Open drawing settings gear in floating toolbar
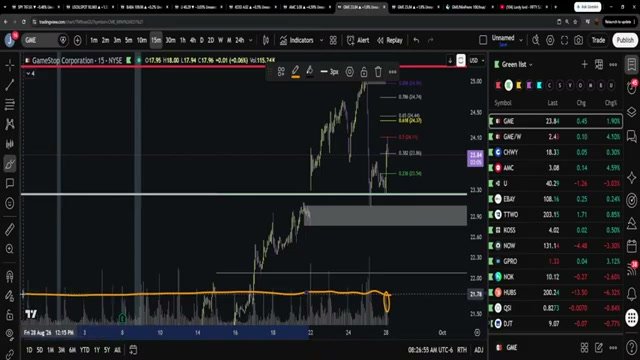This screenshot has height=360, width=640. click(349, 72)
